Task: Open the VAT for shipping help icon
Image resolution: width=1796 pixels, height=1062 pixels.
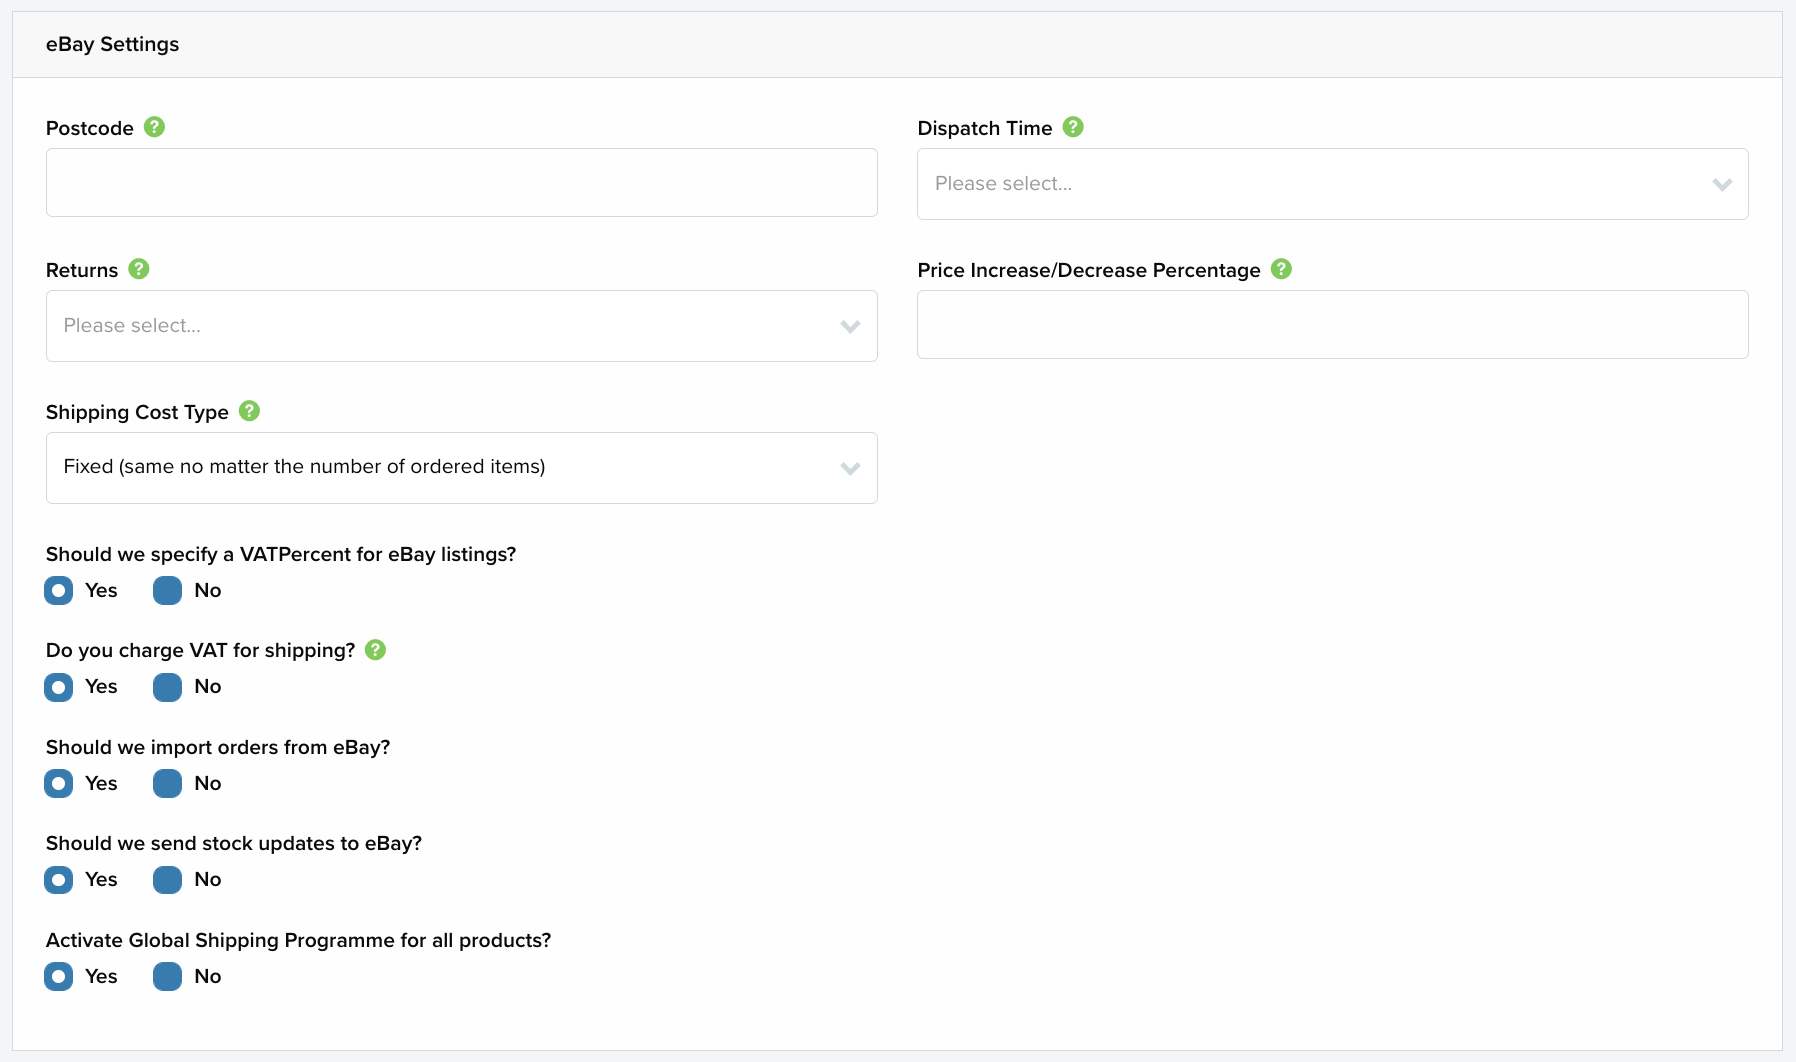Action: 376,650
